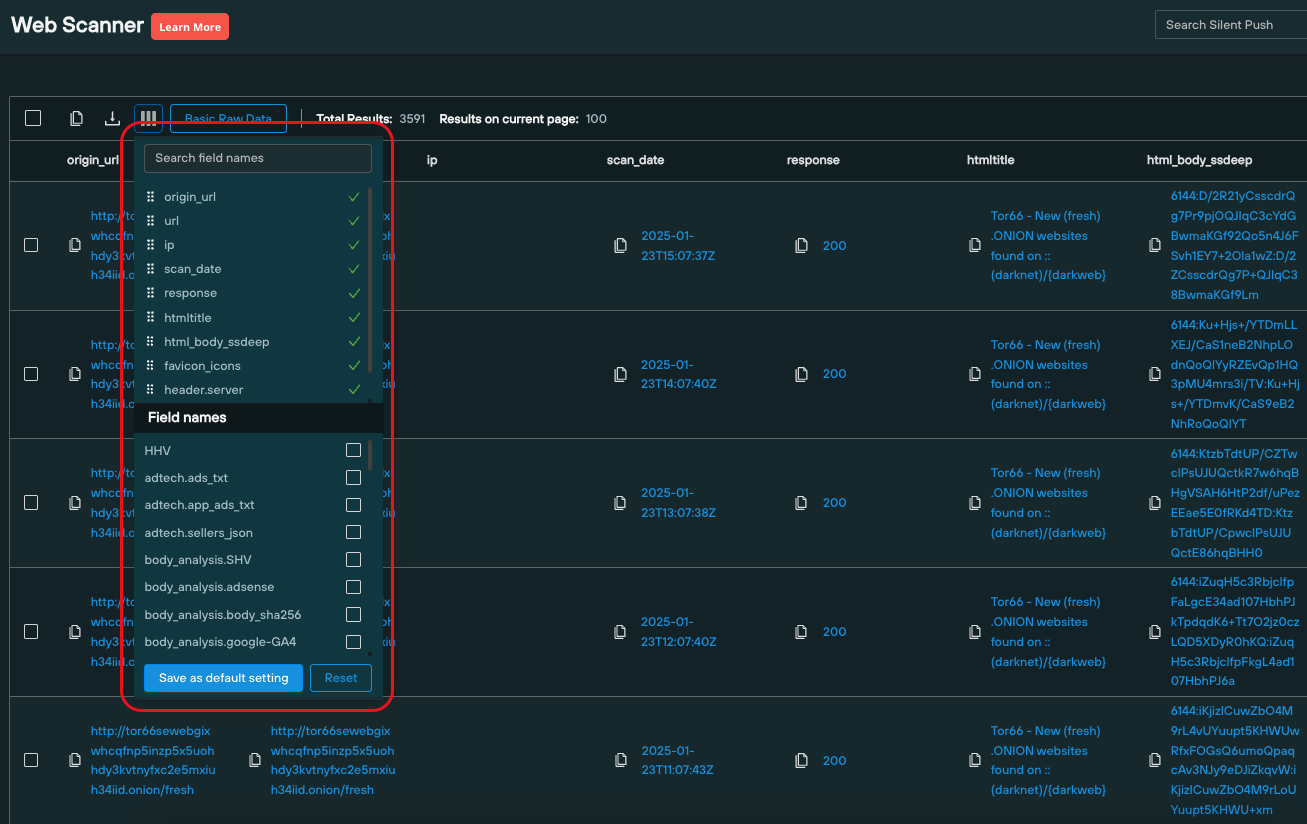This screenshot has width=1307, height=824.
Task: Copy scan_date 2025-01-23T13:07:38Z value
Action: [620, 503]
